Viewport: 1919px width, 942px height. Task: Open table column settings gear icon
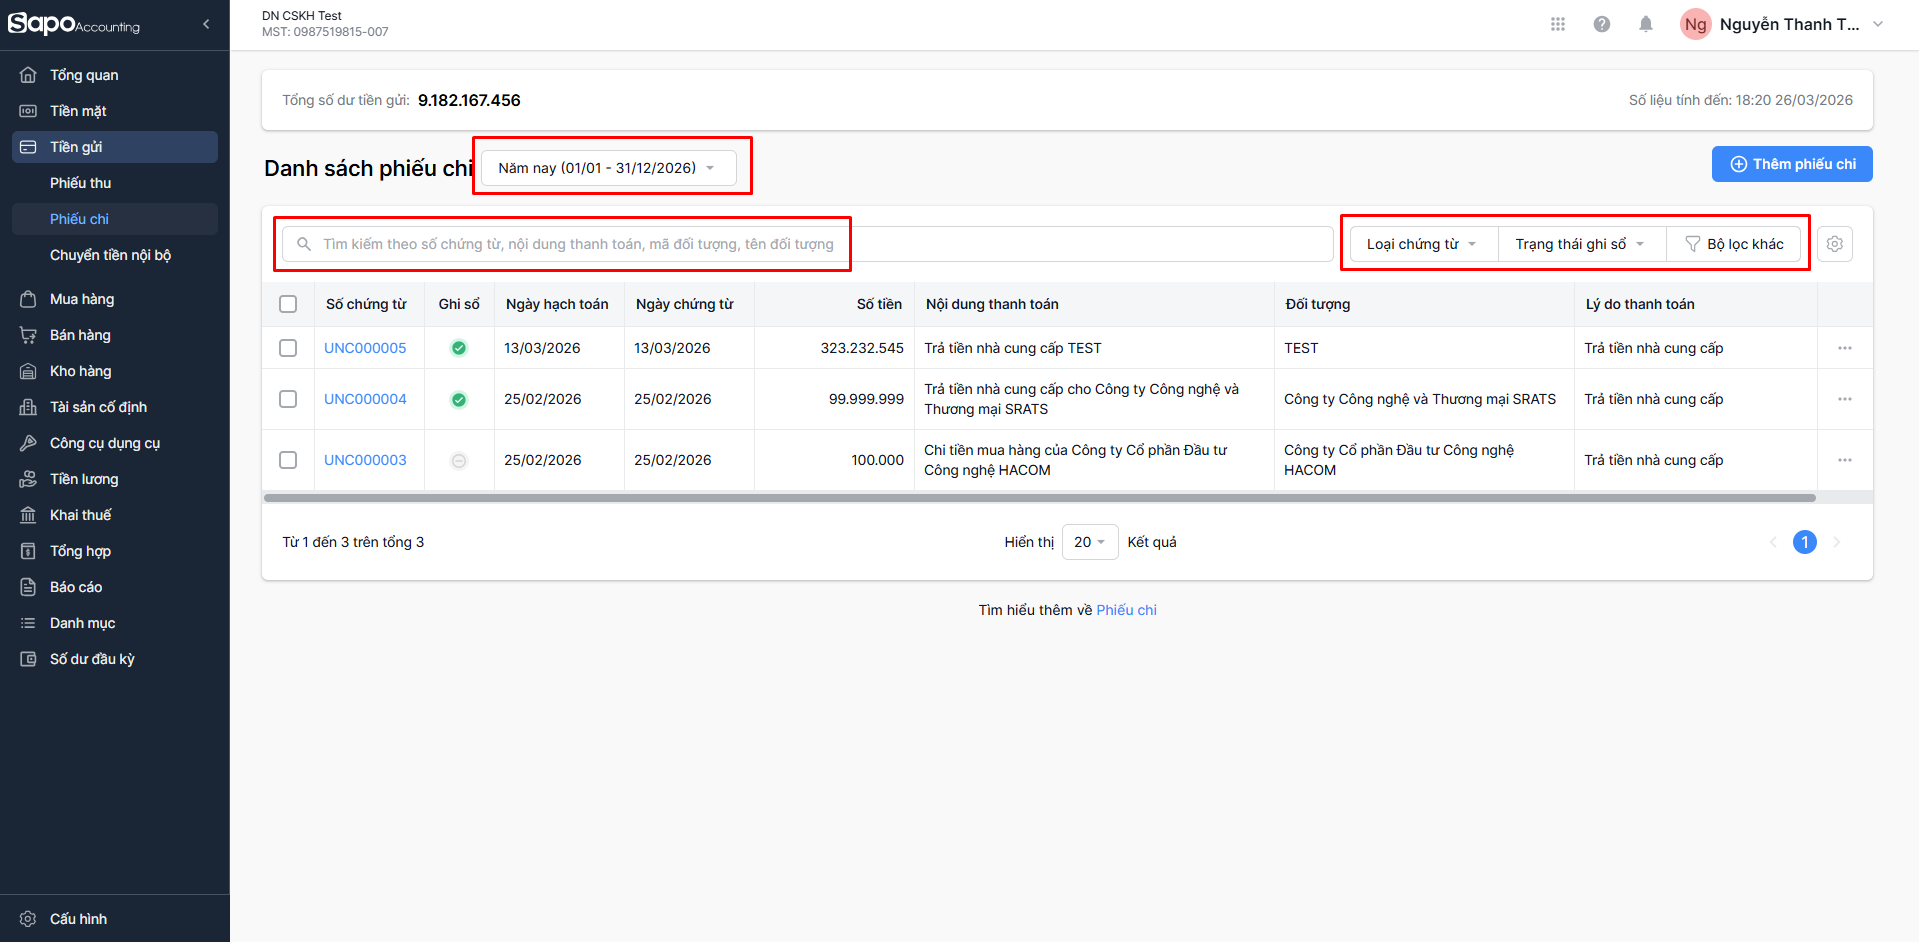pos(1834,244)
